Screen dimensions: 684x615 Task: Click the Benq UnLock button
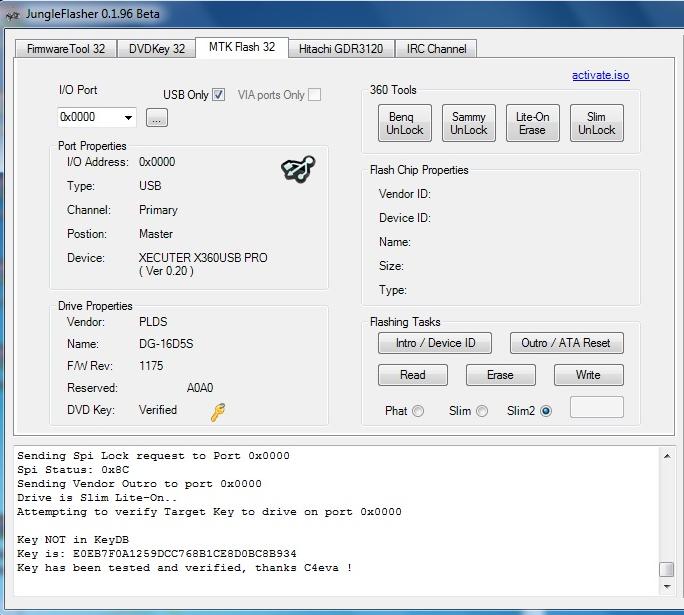(405, 123)
